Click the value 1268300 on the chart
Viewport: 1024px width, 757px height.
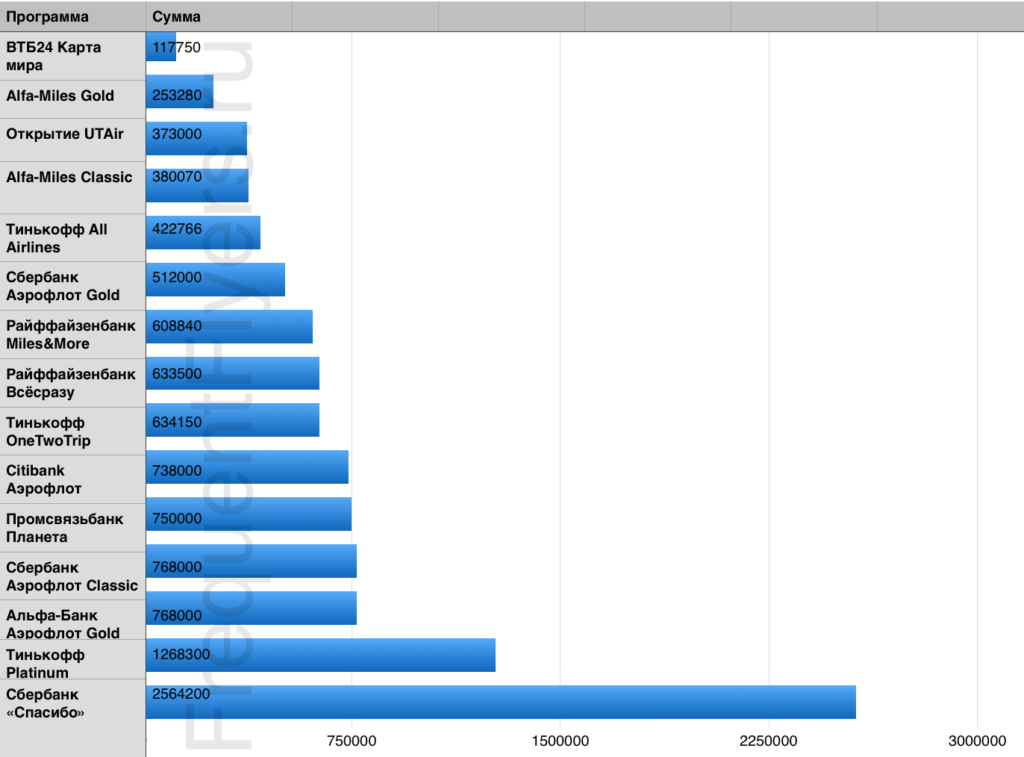[x=181, y=654]
